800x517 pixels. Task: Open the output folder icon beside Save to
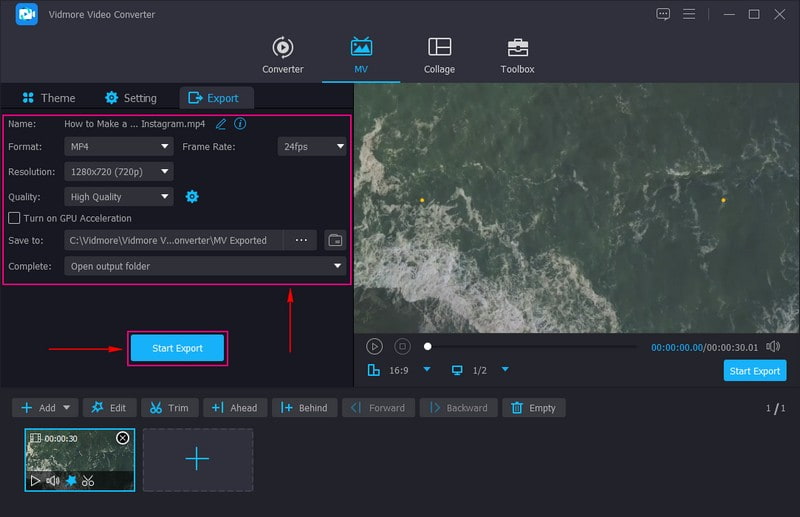click(x=335, y=240)
